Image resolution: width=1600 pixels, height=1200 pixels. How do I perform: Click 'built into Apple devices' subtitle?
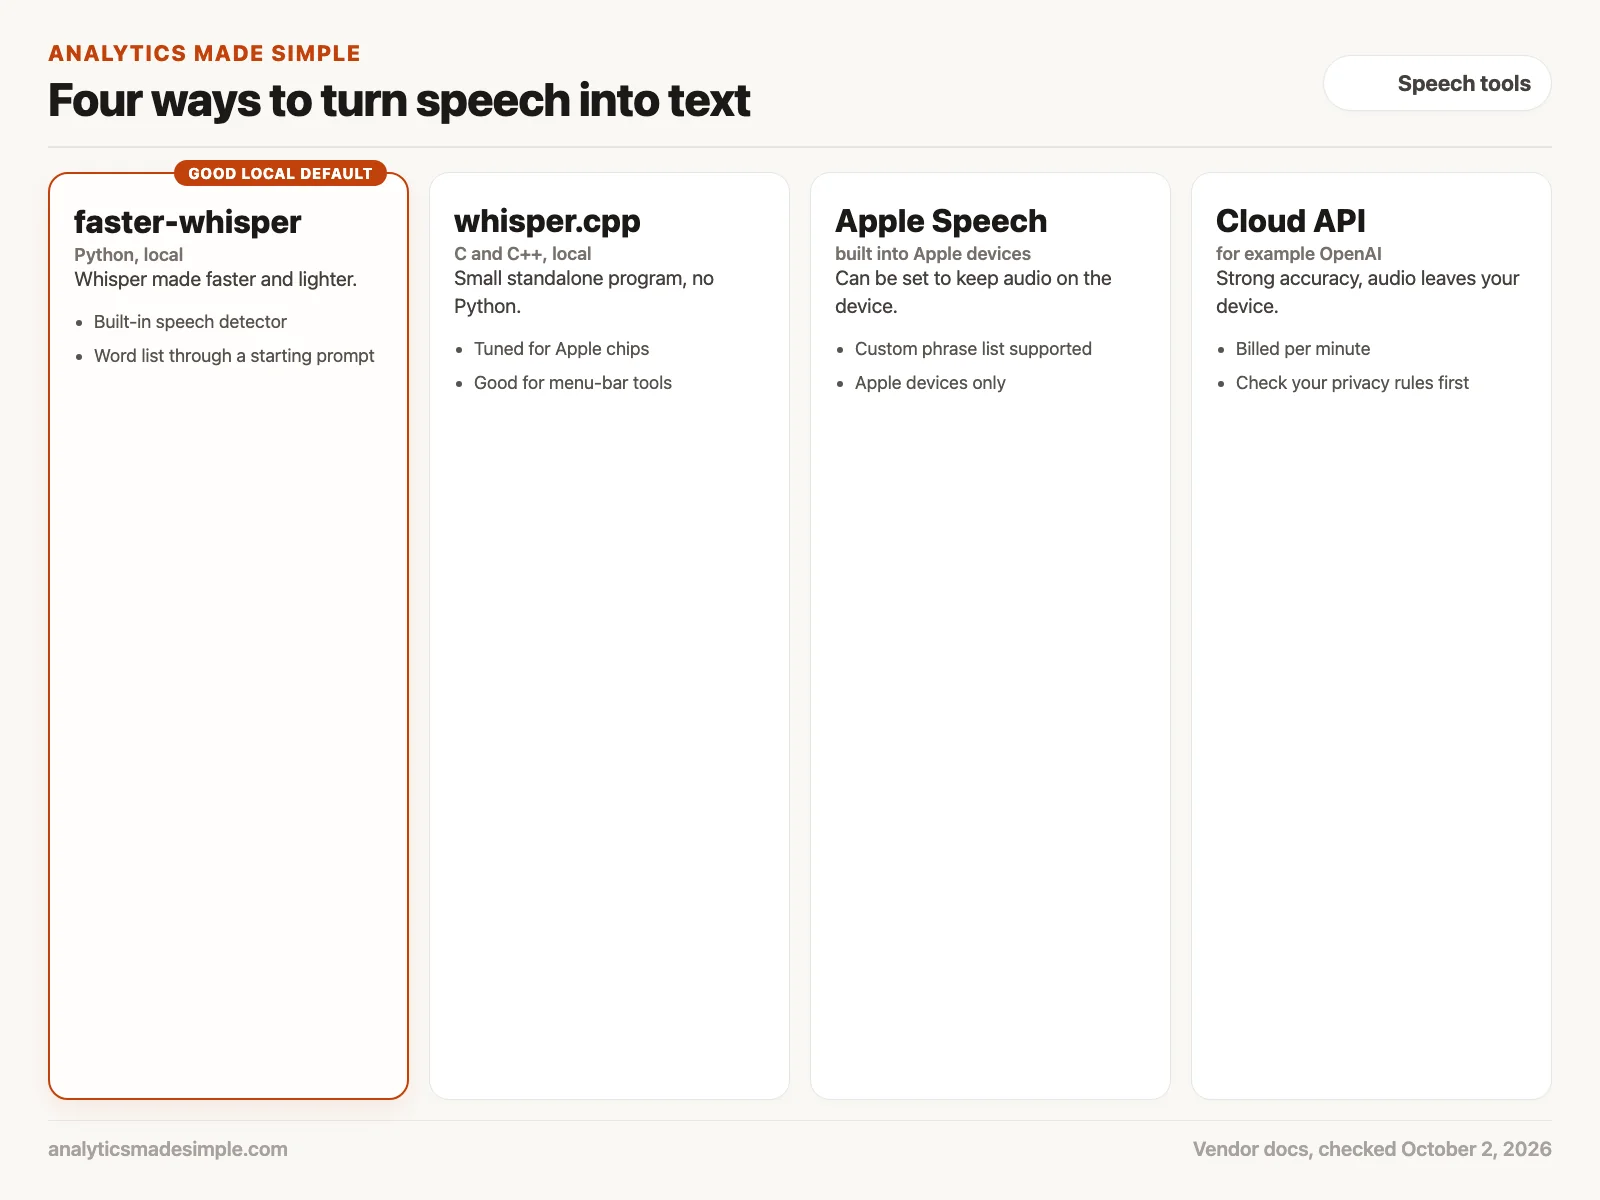(933, 254)
